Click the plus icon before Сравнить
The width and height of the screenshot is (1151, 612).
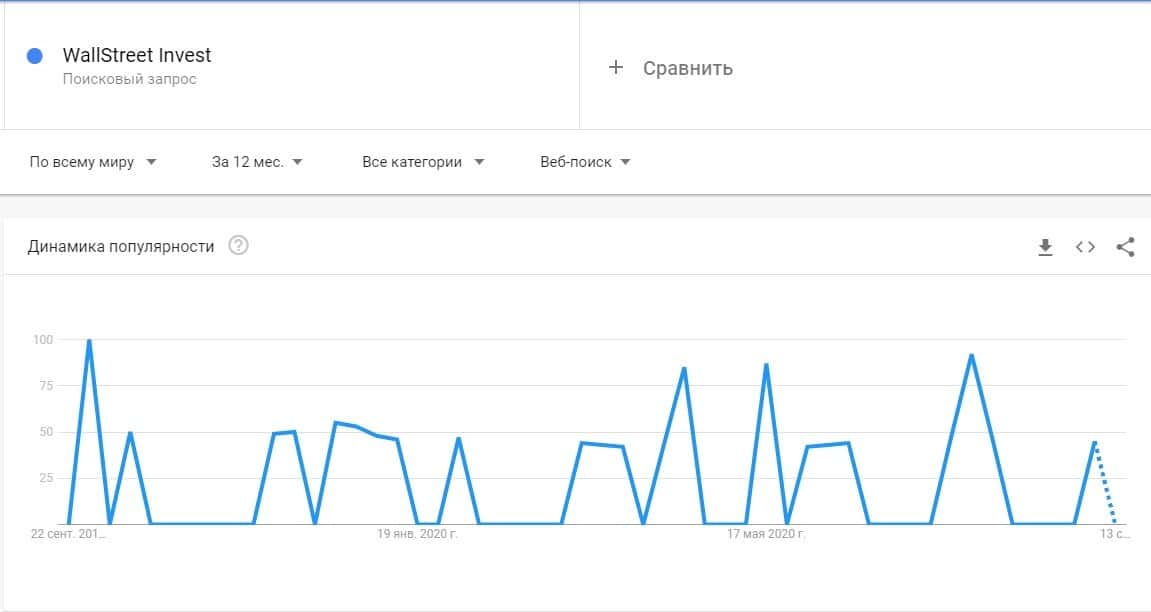[x=616, y=67]
